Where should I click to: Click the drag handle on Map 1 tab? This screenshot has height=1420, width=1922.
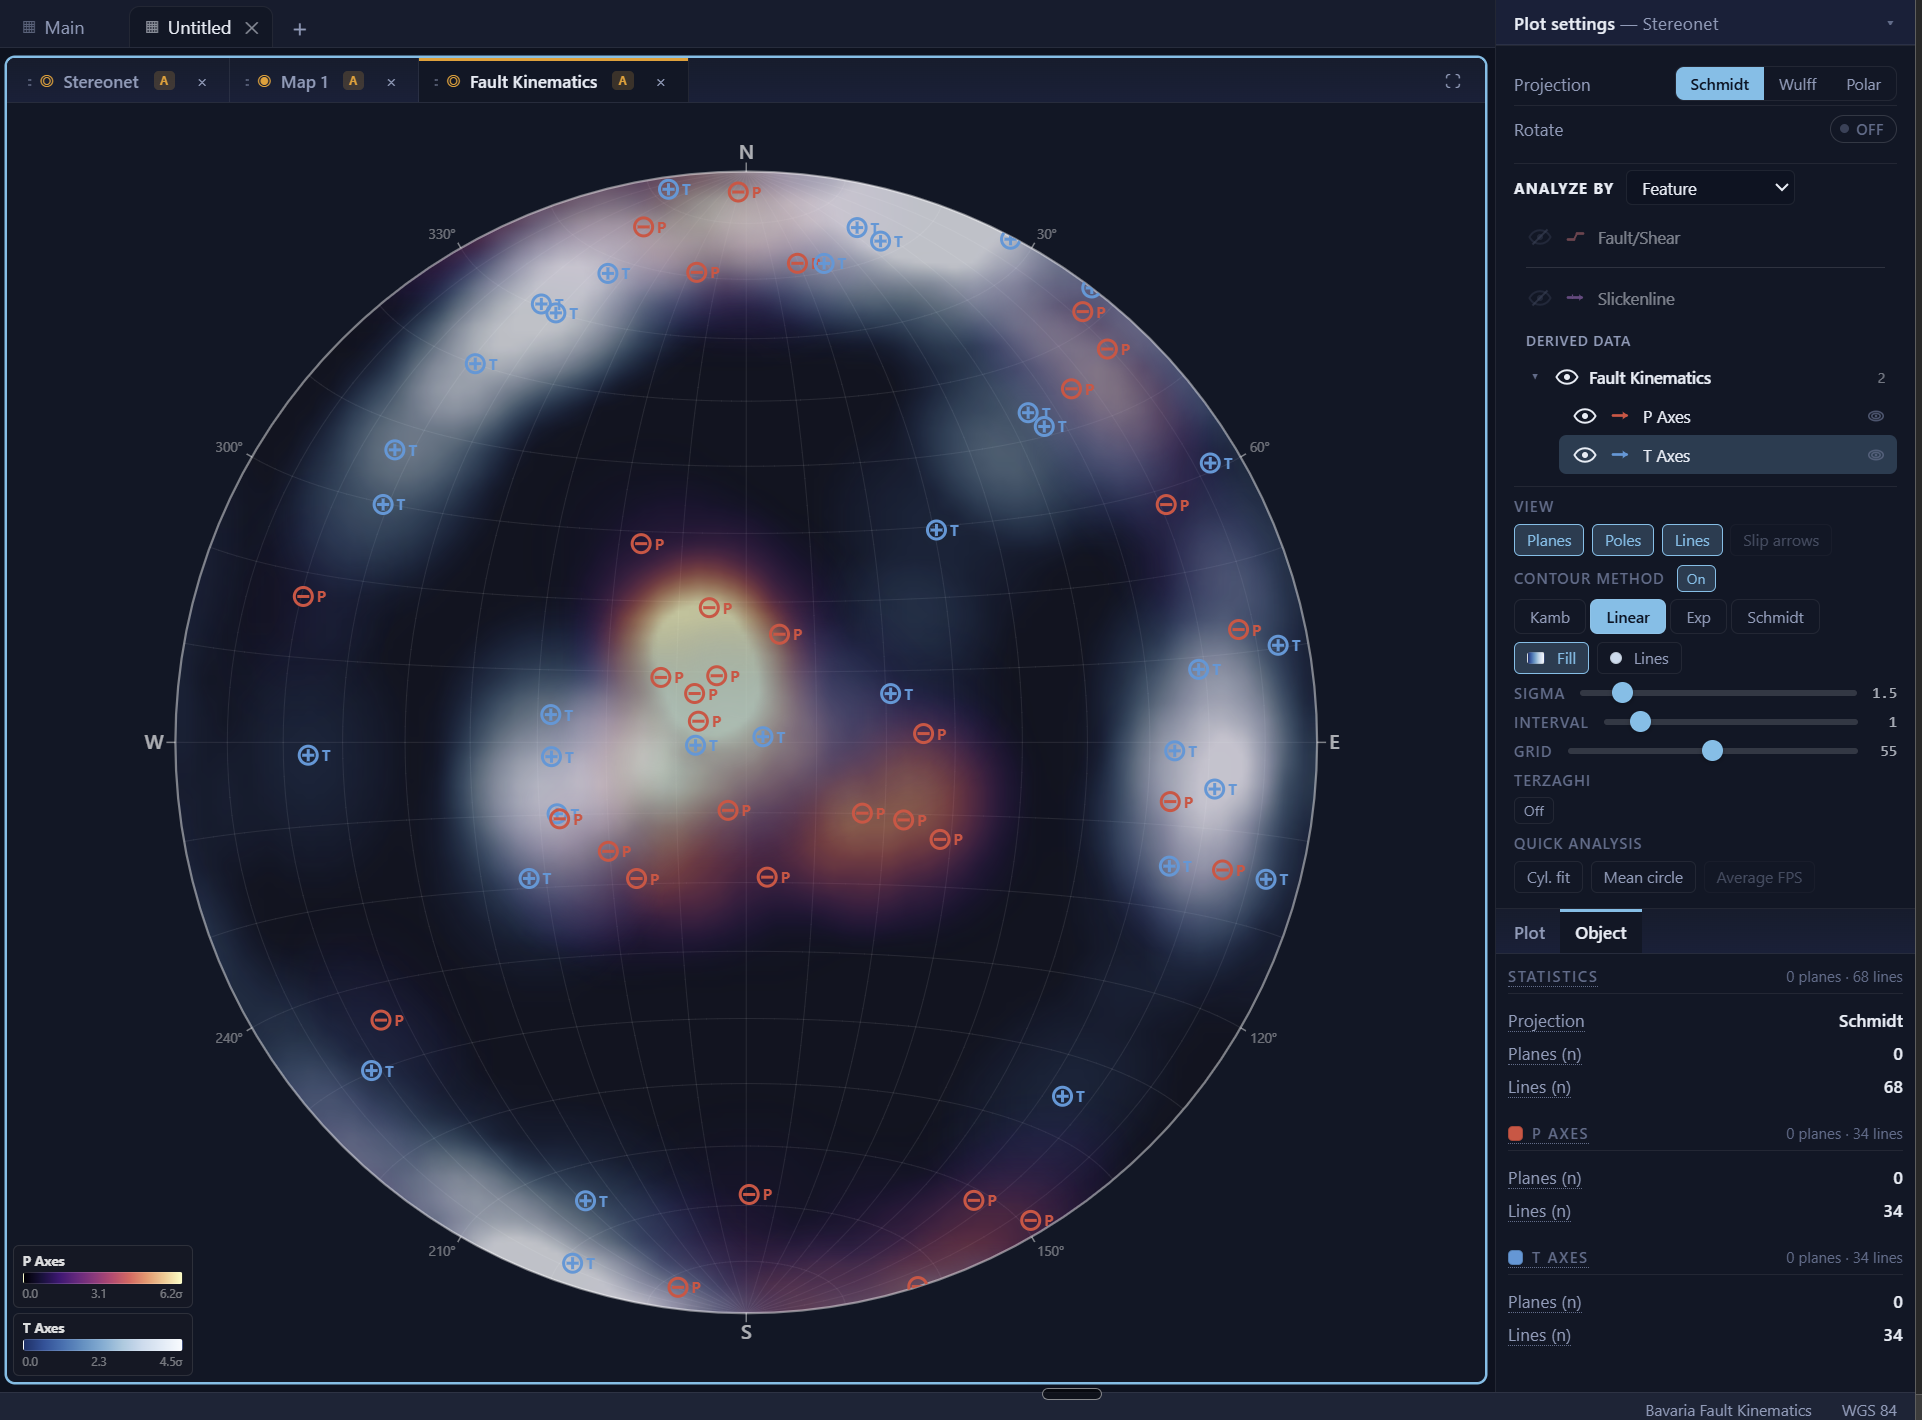(x=247, y=82)
